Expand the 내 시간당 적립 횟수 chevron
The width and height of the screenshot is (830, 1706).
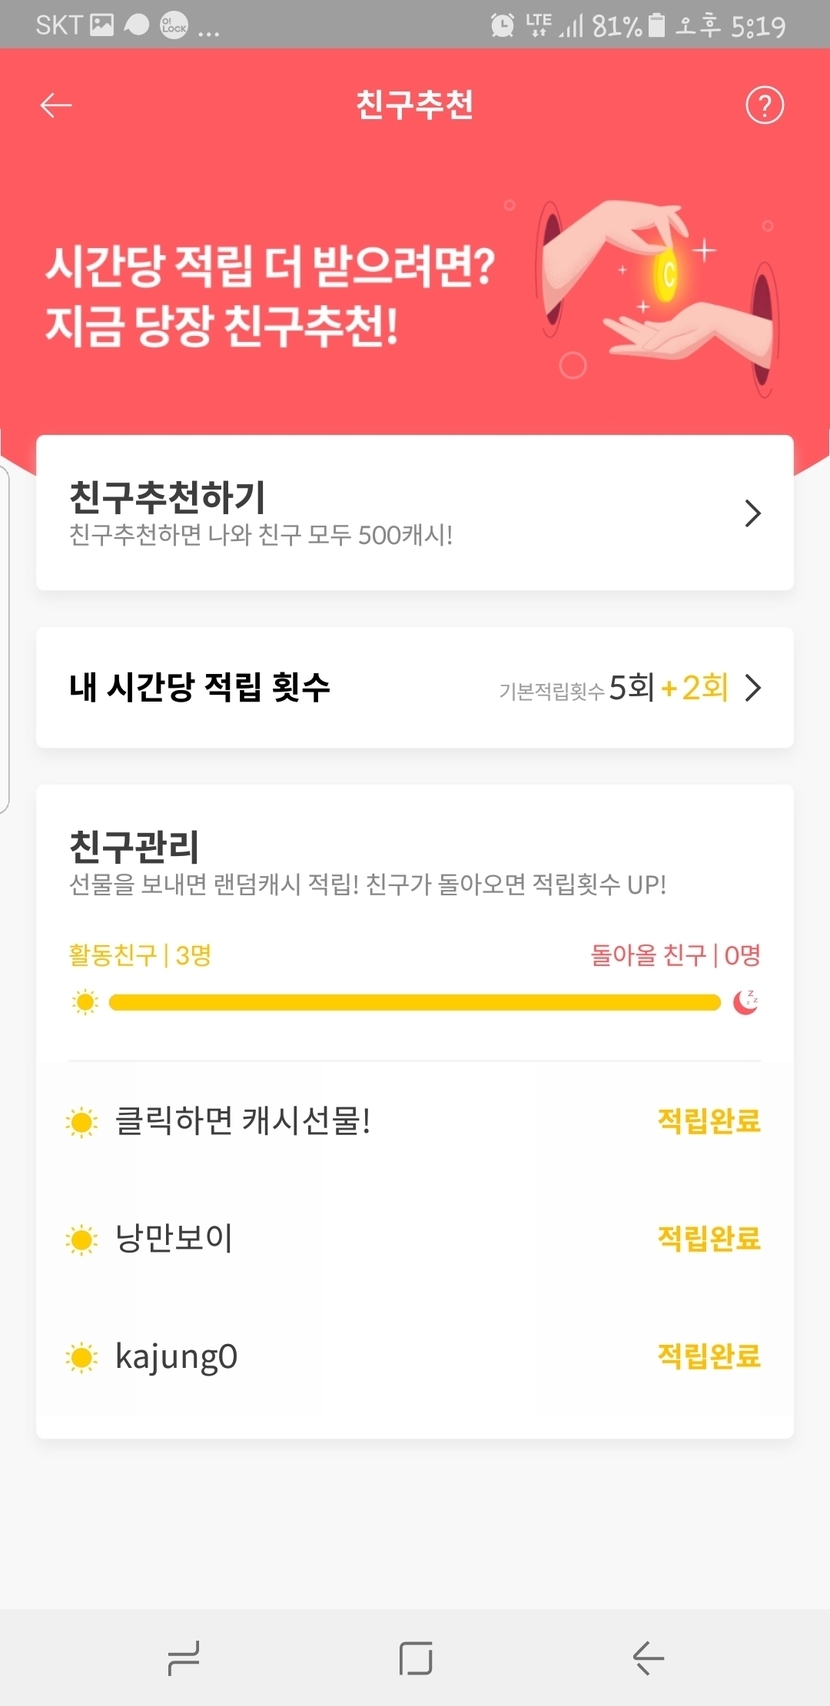click(753, 688)
